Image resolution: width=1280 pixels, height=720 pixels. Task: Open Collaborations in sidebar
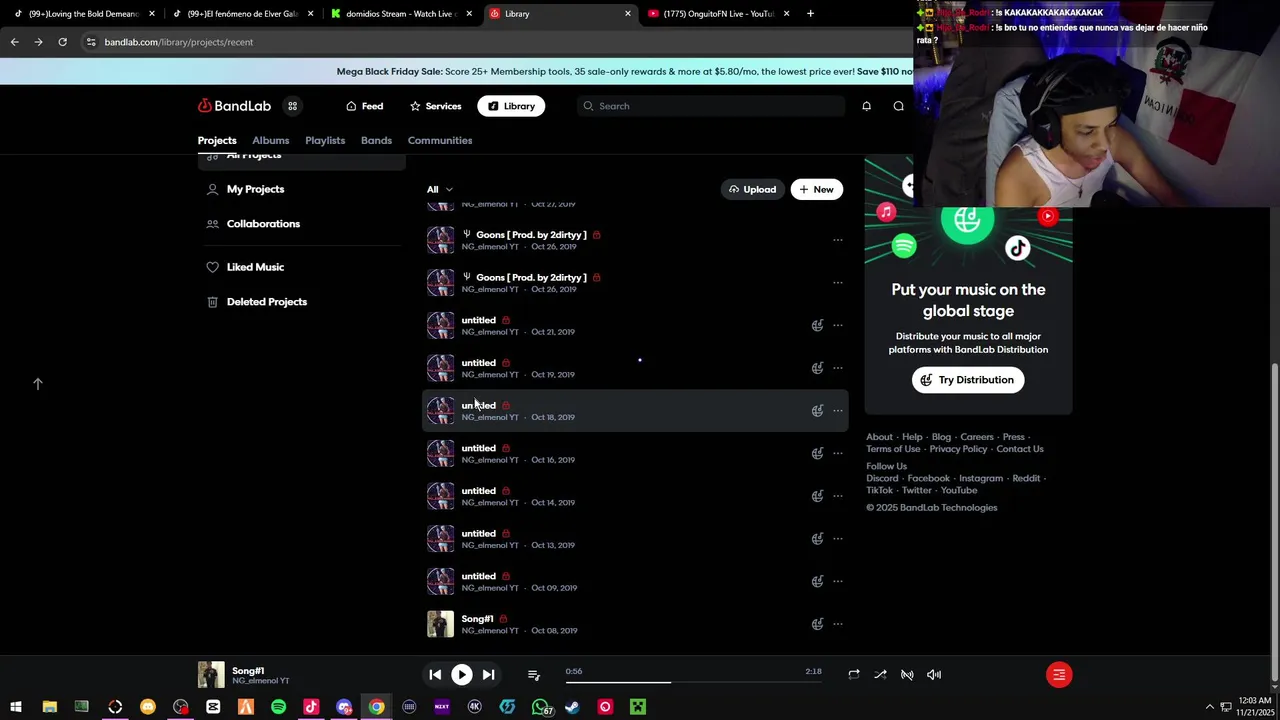254,224
